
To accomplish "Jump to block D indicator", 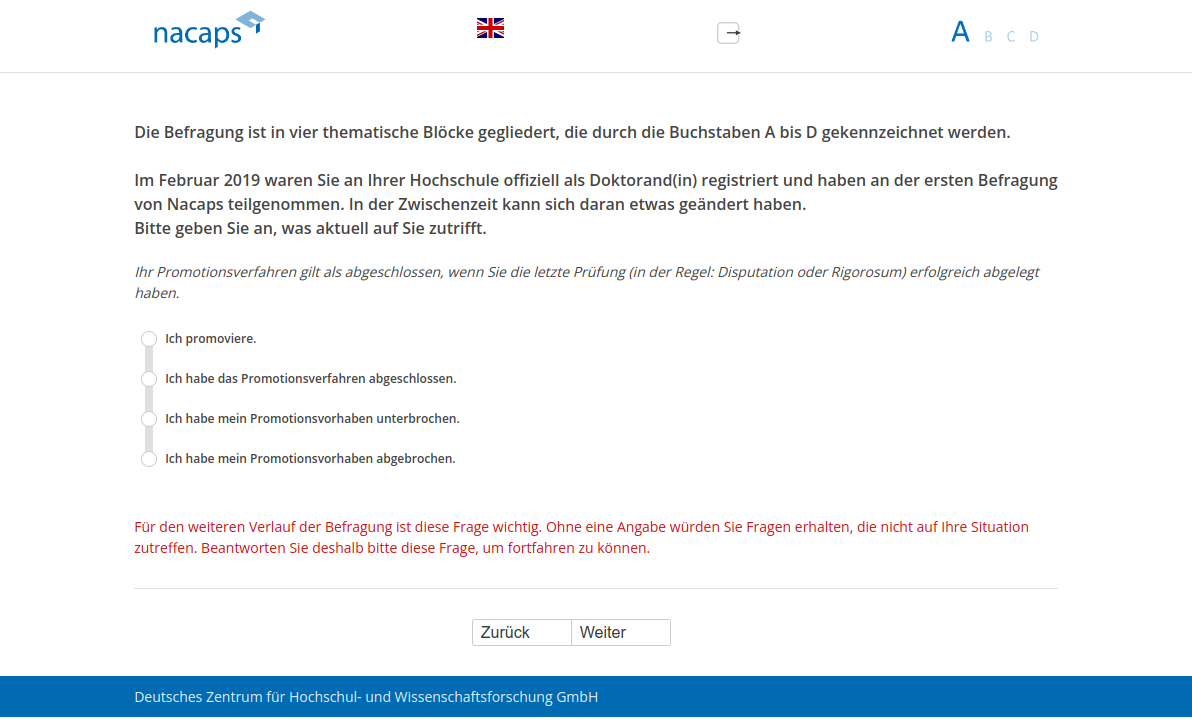I will click(1034, 37).
